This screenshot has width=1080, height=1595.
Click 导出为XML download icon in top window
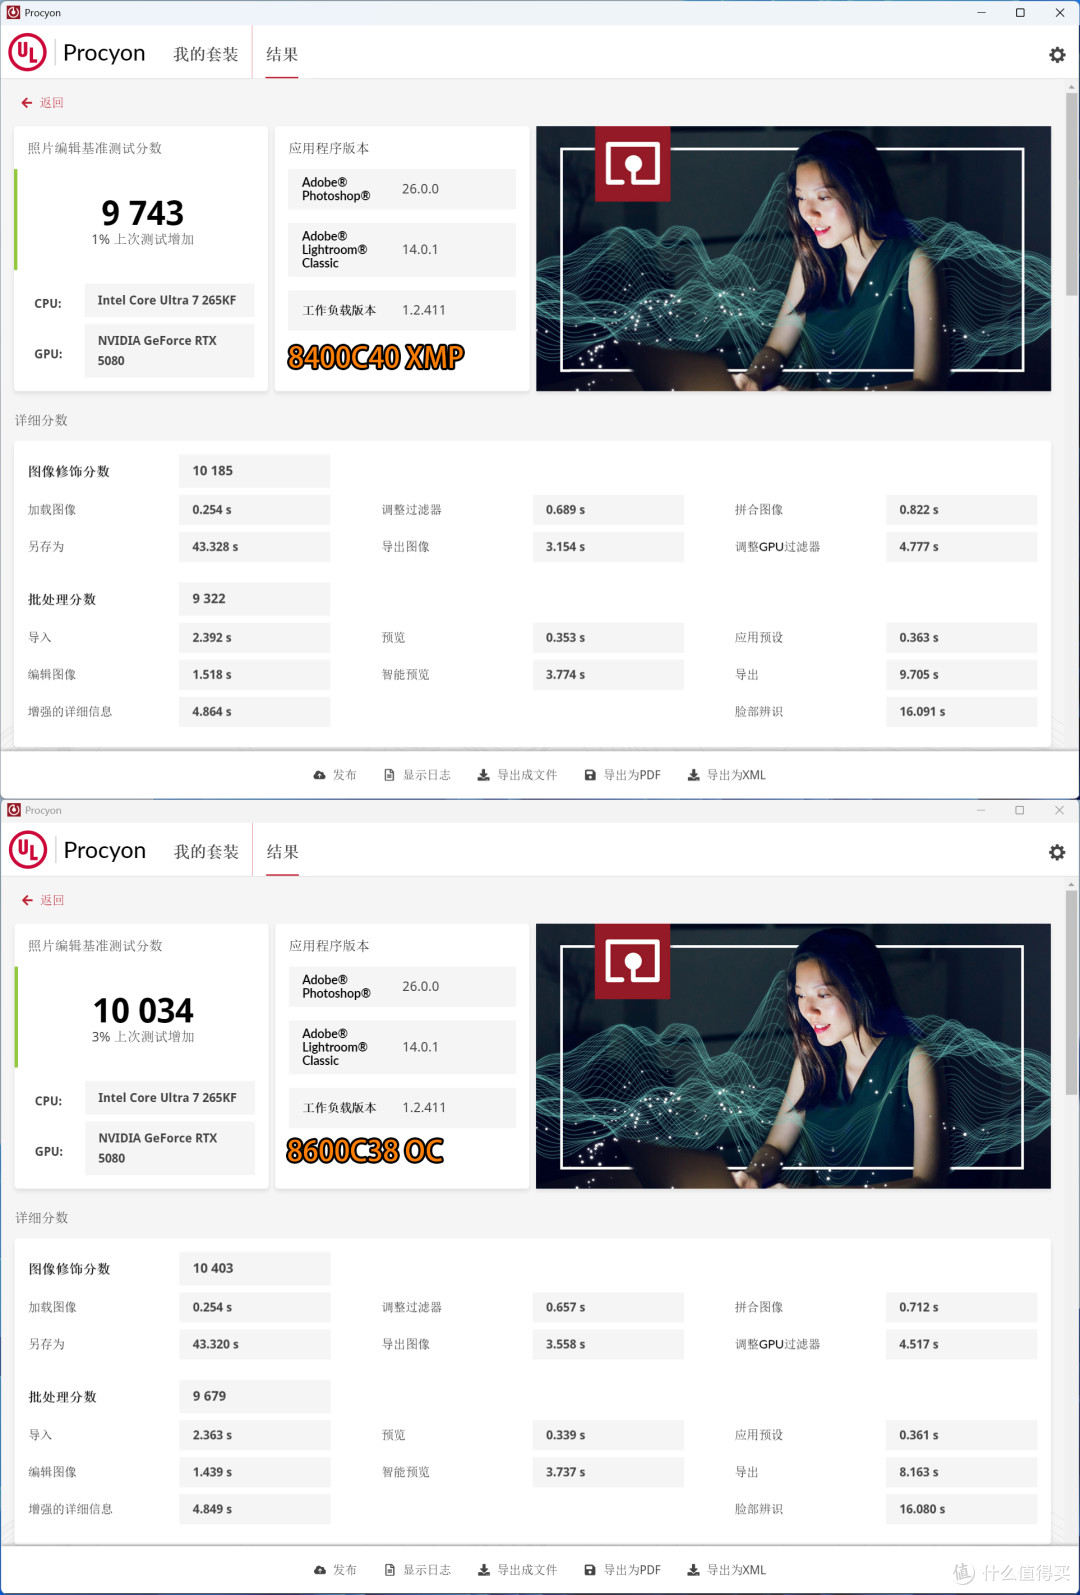(x=693, y=775)
